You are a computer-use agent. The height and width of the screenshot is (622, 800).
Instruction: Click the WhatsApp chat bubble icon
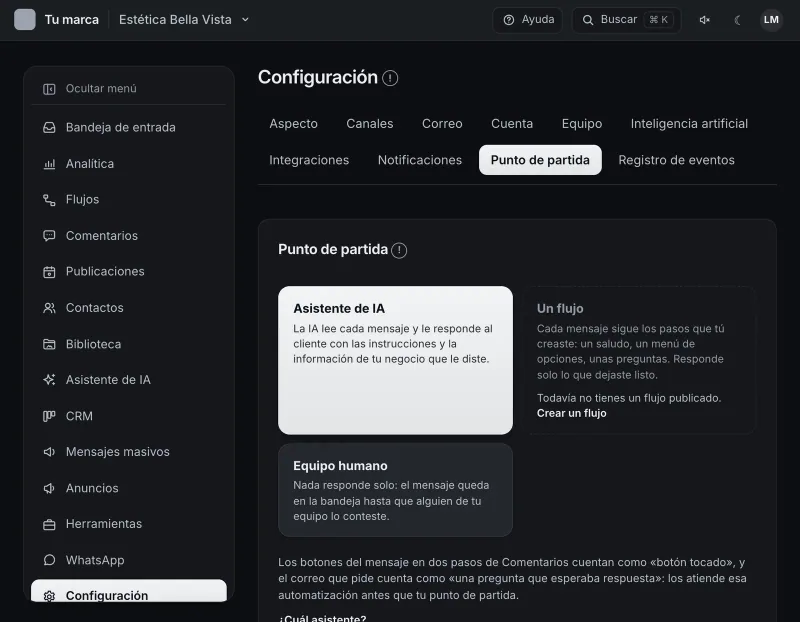click(49, 560)
